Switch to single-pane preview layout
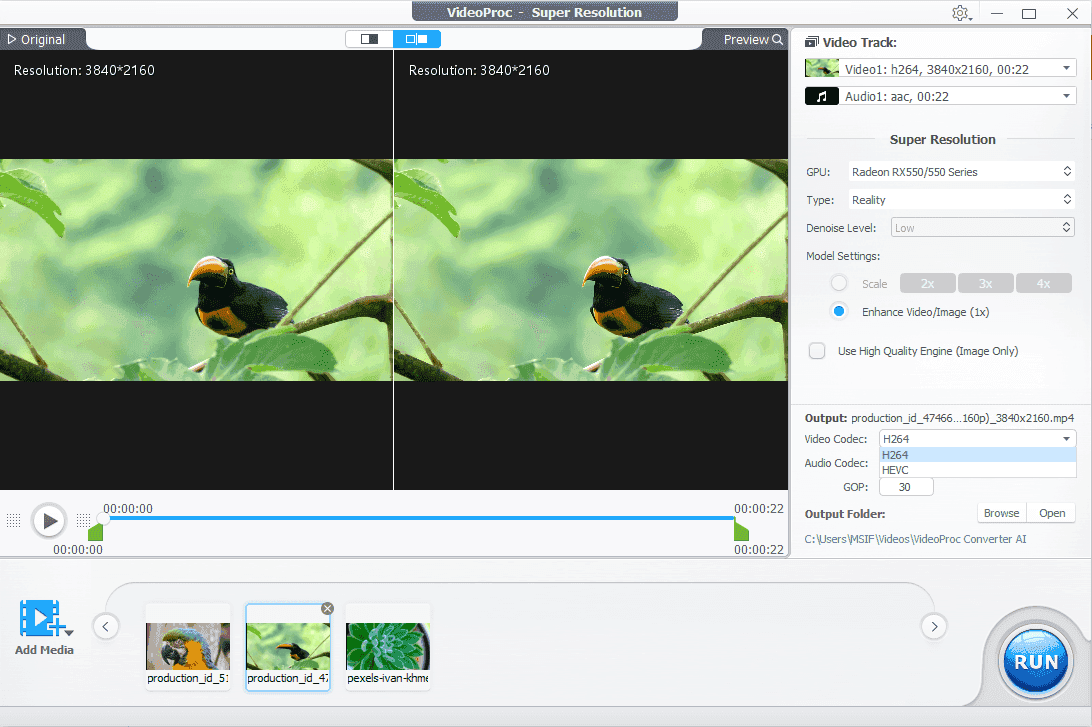The height and width of the screenshot is (727, 1092). [369, 39]
